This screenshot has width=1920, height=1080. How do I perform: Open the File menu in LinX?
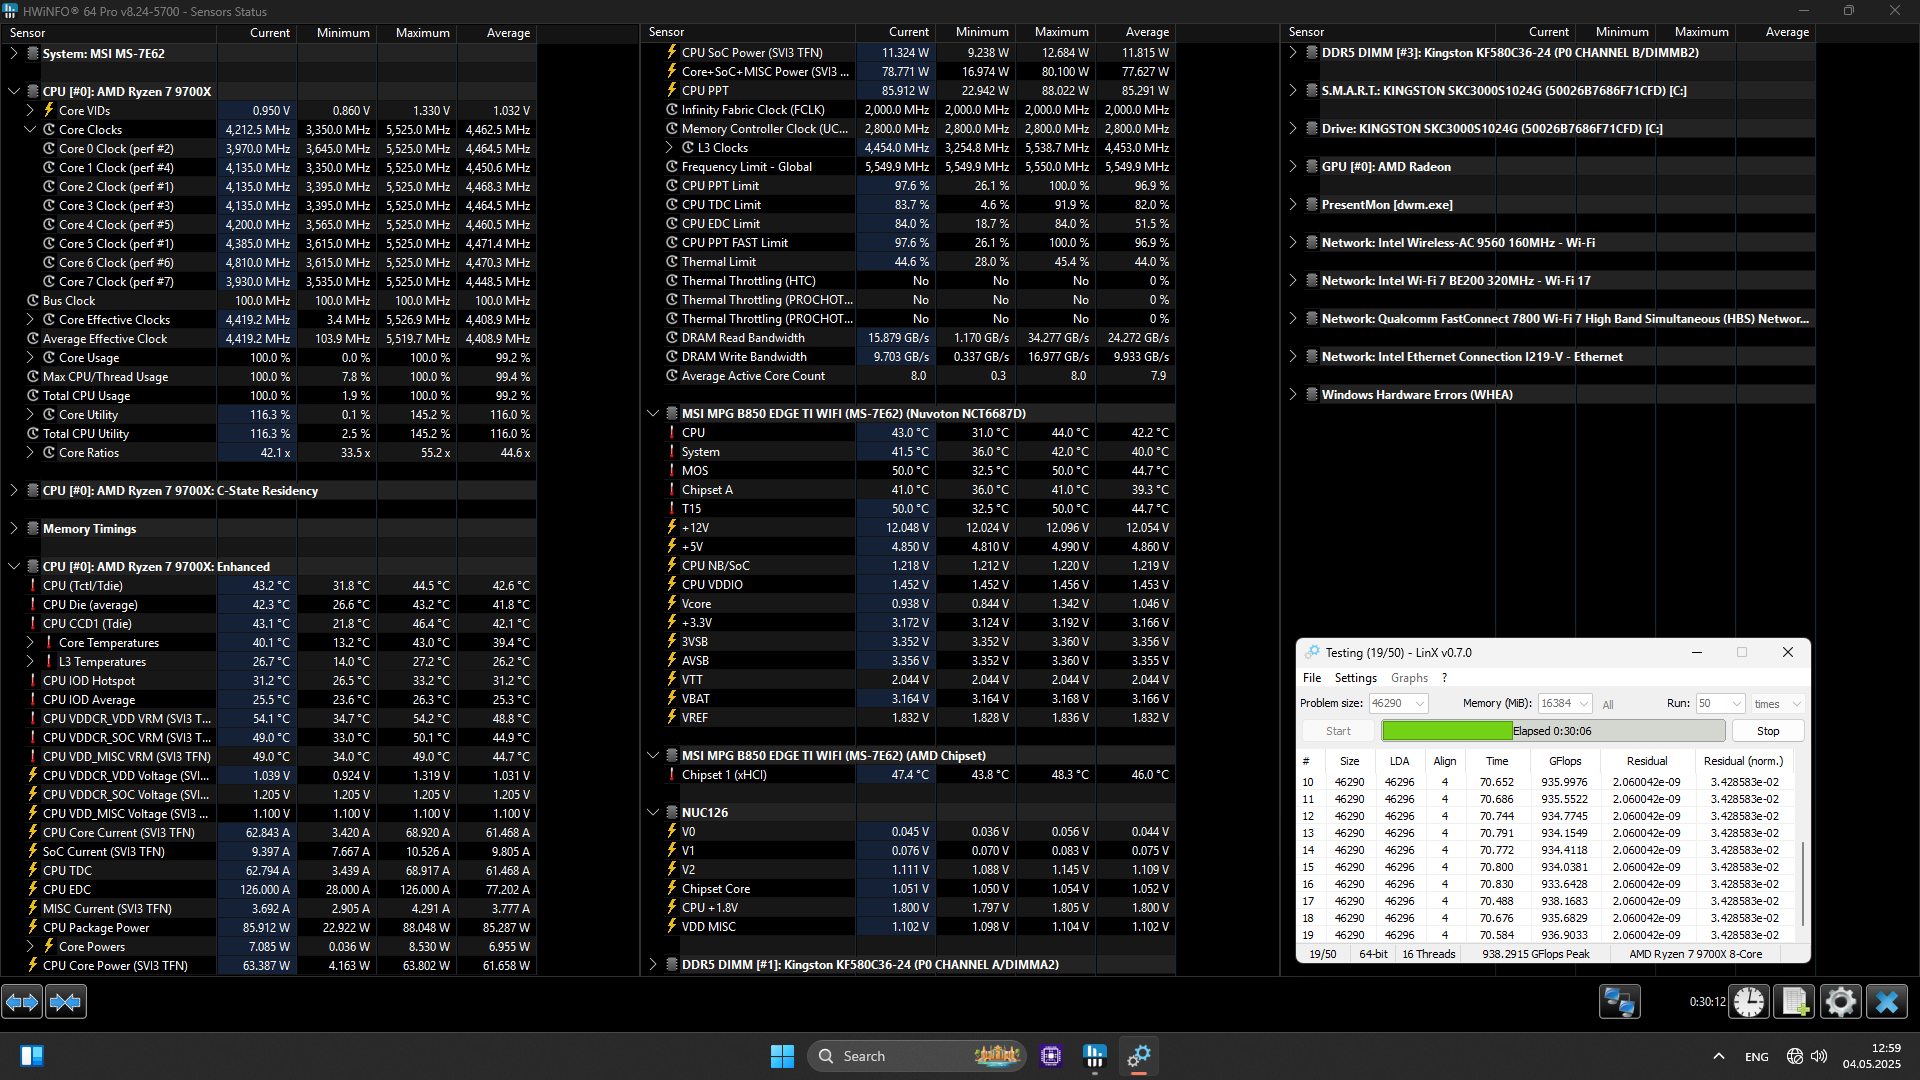[x=1311, y=678]
